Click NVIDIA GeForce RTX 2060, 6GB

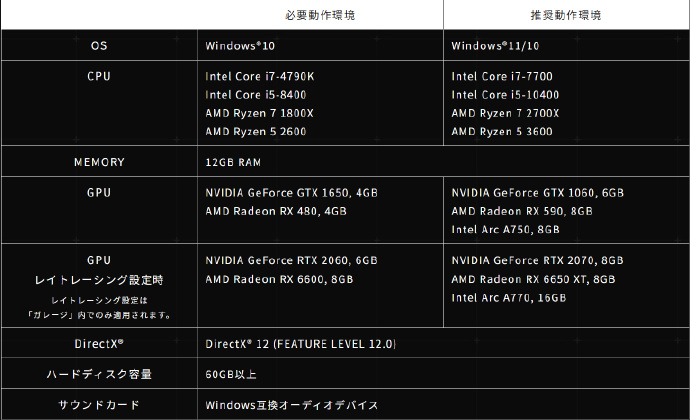[291, 260]
